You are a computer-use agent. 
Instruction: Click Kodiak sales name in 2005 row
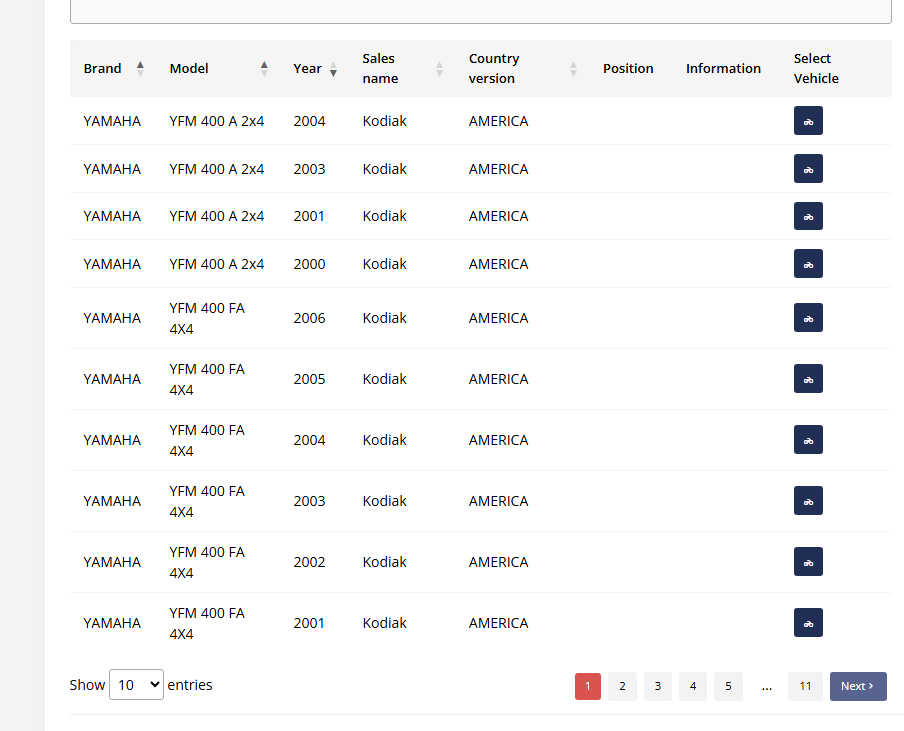[385, 379]
